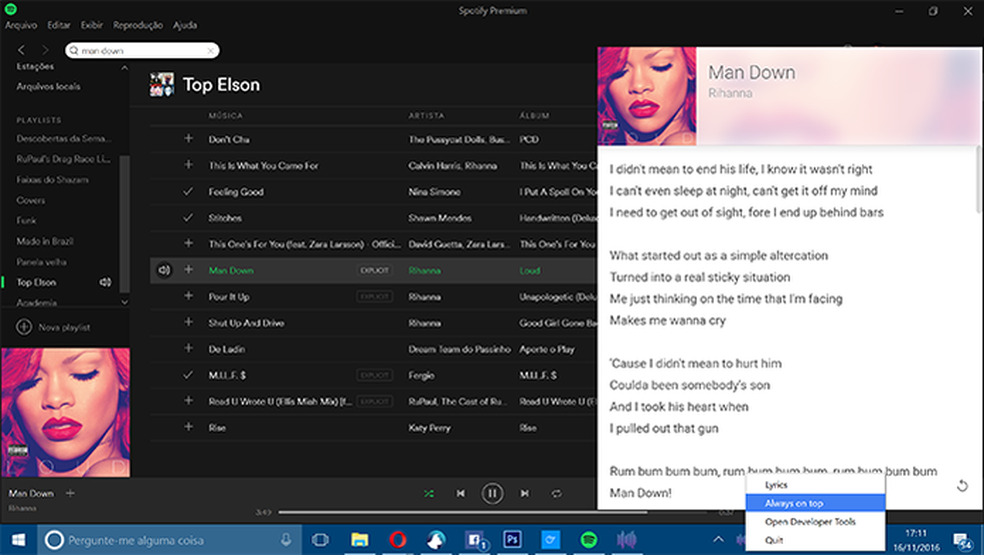Image resolution: width=984 pixels, height=555 pixels.
Task: Click speaker icon on Man Down row
Action: [164, 270]
